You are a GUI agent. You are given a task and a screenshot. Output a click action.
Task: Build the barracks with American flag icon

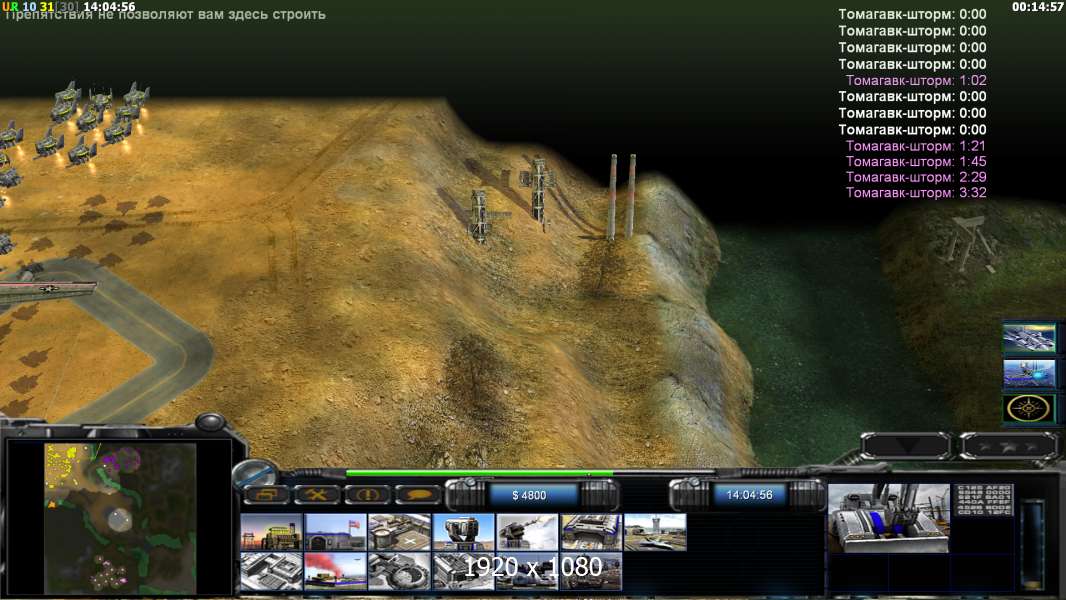click(336, 532)
